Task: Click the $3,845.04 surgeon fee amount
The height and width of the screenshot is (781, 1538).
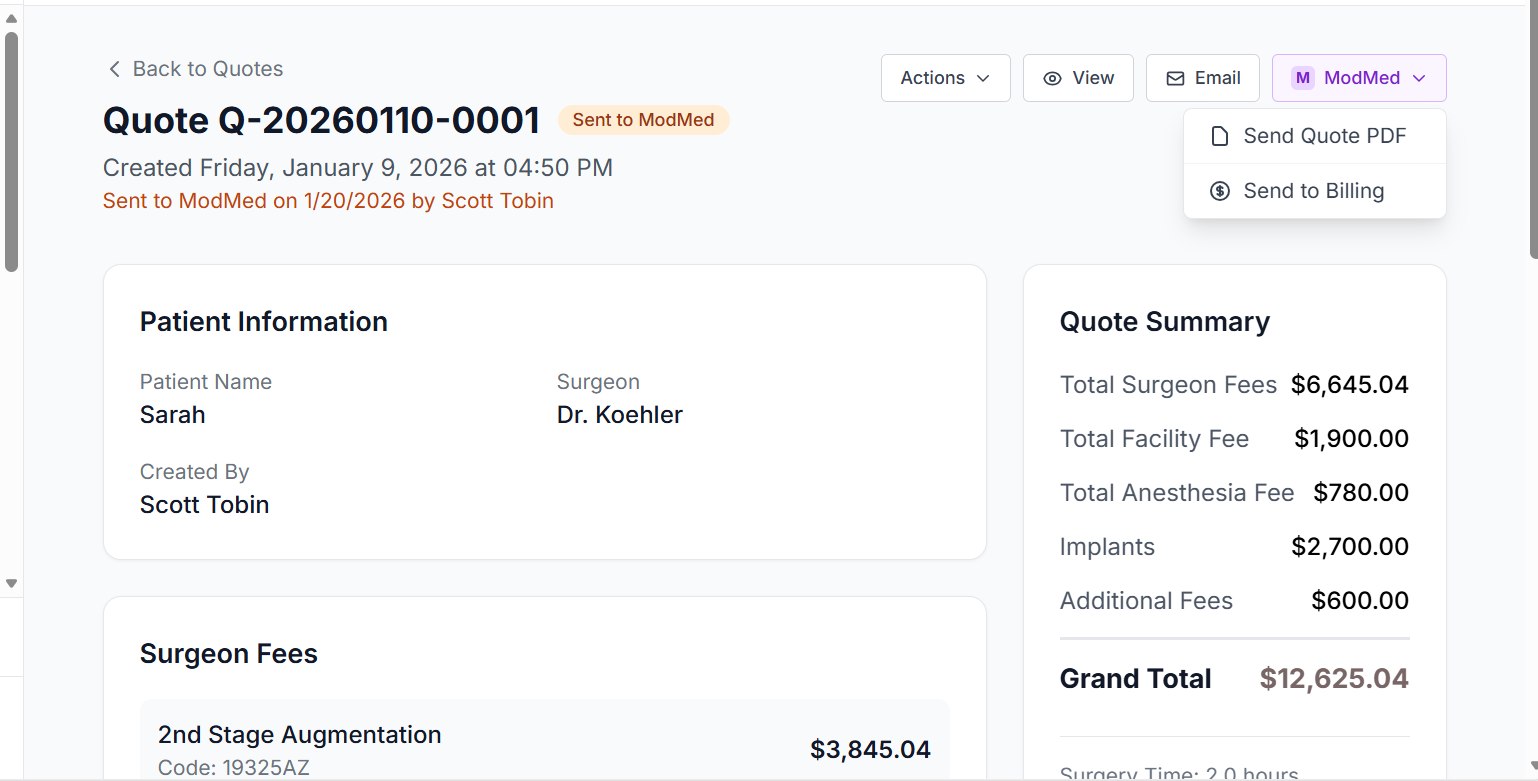Action: click(x=870, y=750)
